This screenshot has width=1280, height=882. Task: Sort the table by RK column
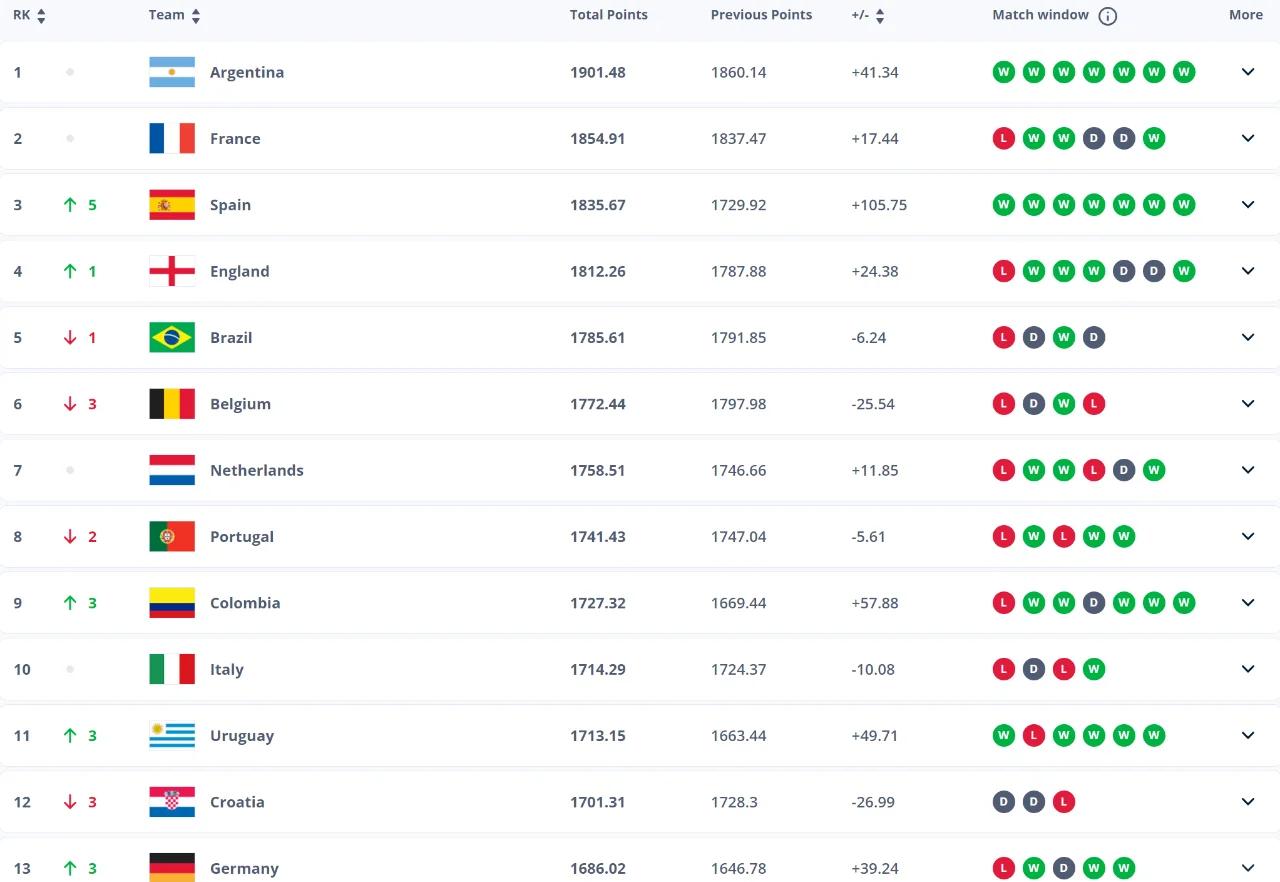tap(30, 15)
